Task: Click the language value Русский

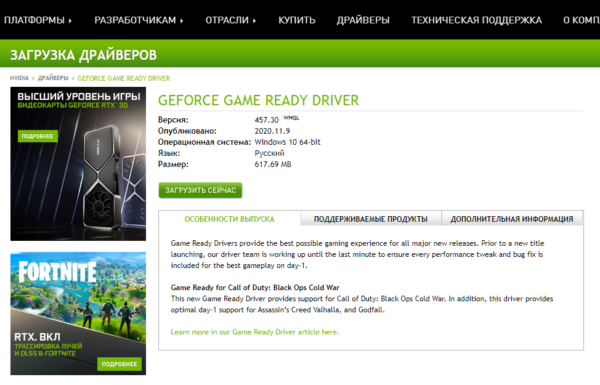Action: tap(269, 153)
